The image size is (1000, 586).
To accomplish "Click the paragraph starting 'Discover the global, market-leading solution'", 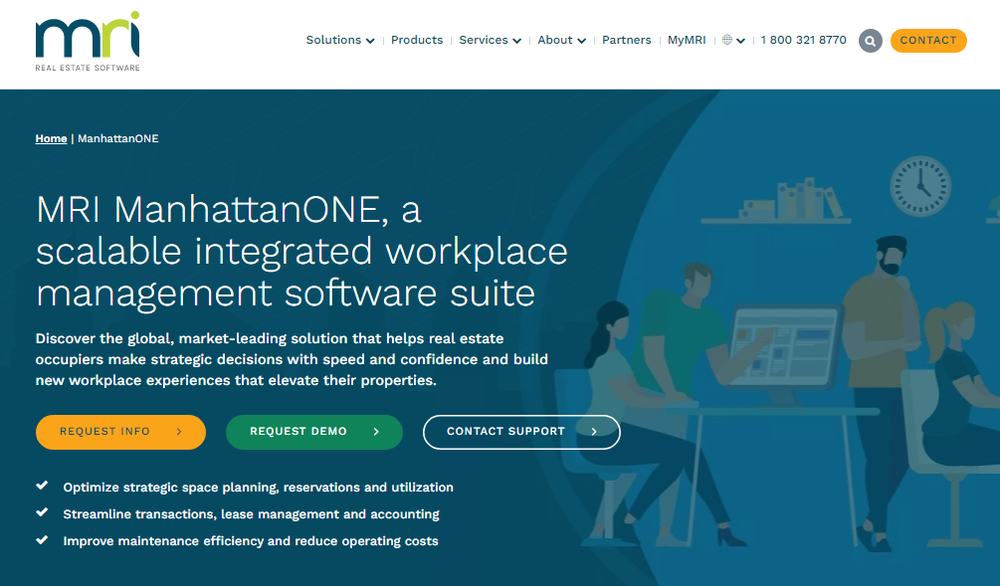I will (x=291, y=359).
